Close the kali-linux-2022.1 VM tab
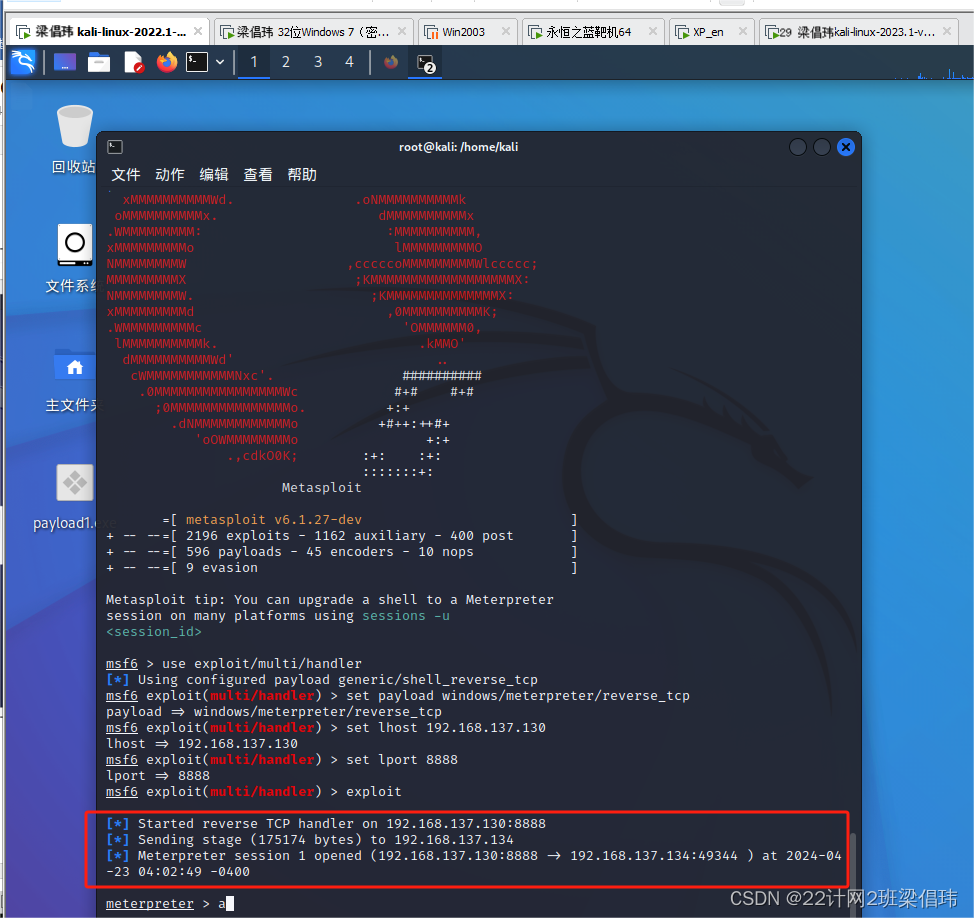The height and width of the screenshot is (918, 974). pyautogui.click(x=198, y=31)
